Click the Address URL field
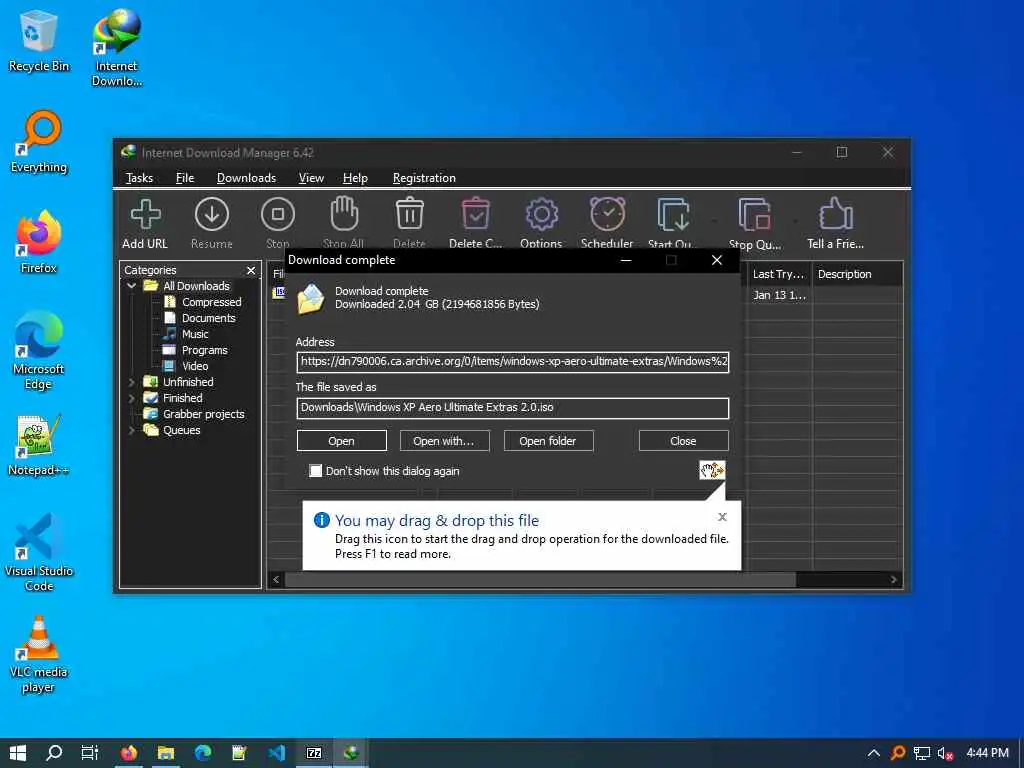 tap(513, 361)
